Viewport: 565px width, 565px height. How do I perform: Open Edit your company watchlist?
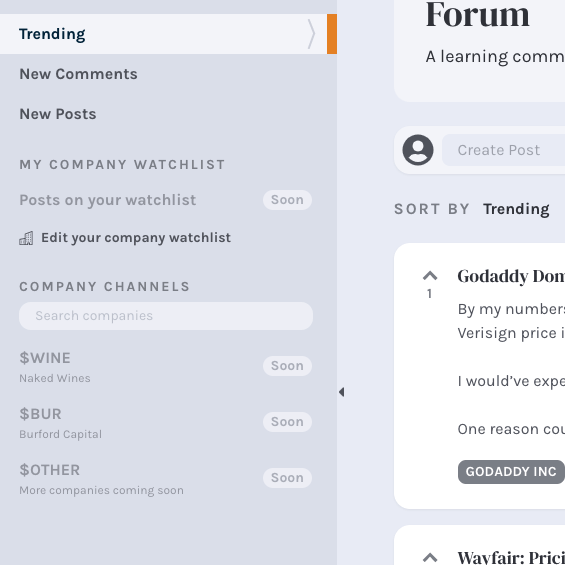pos(136,238)
